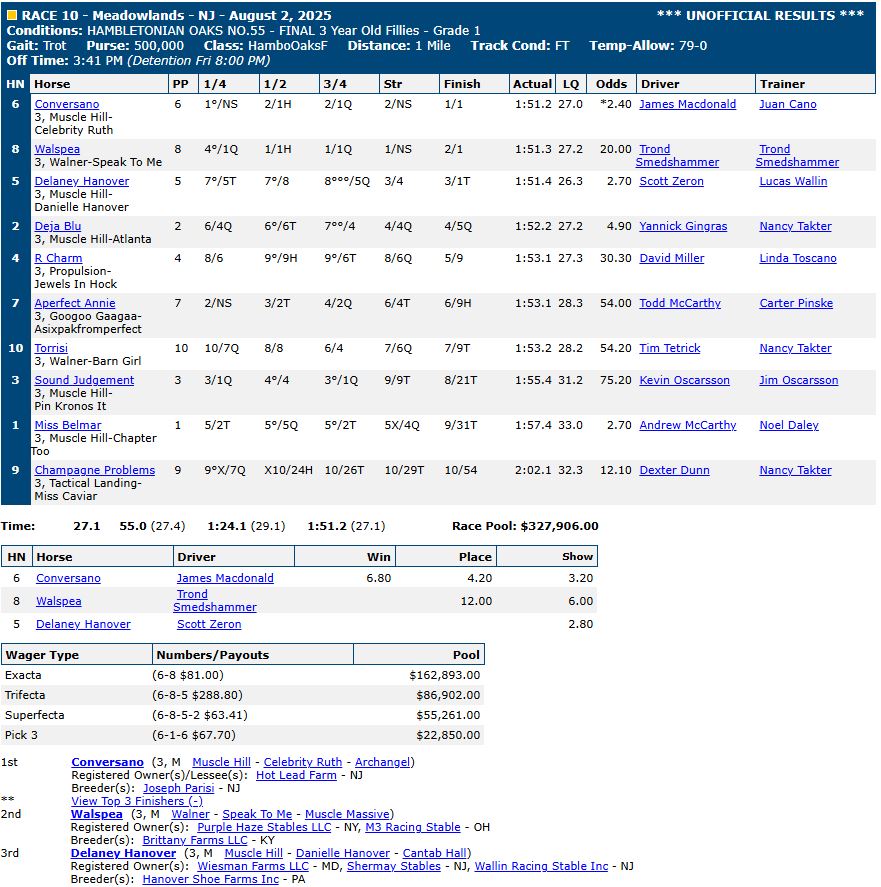Open the Aperfect Annie horse link
This screenshot has width=881, height=887.
75,303
